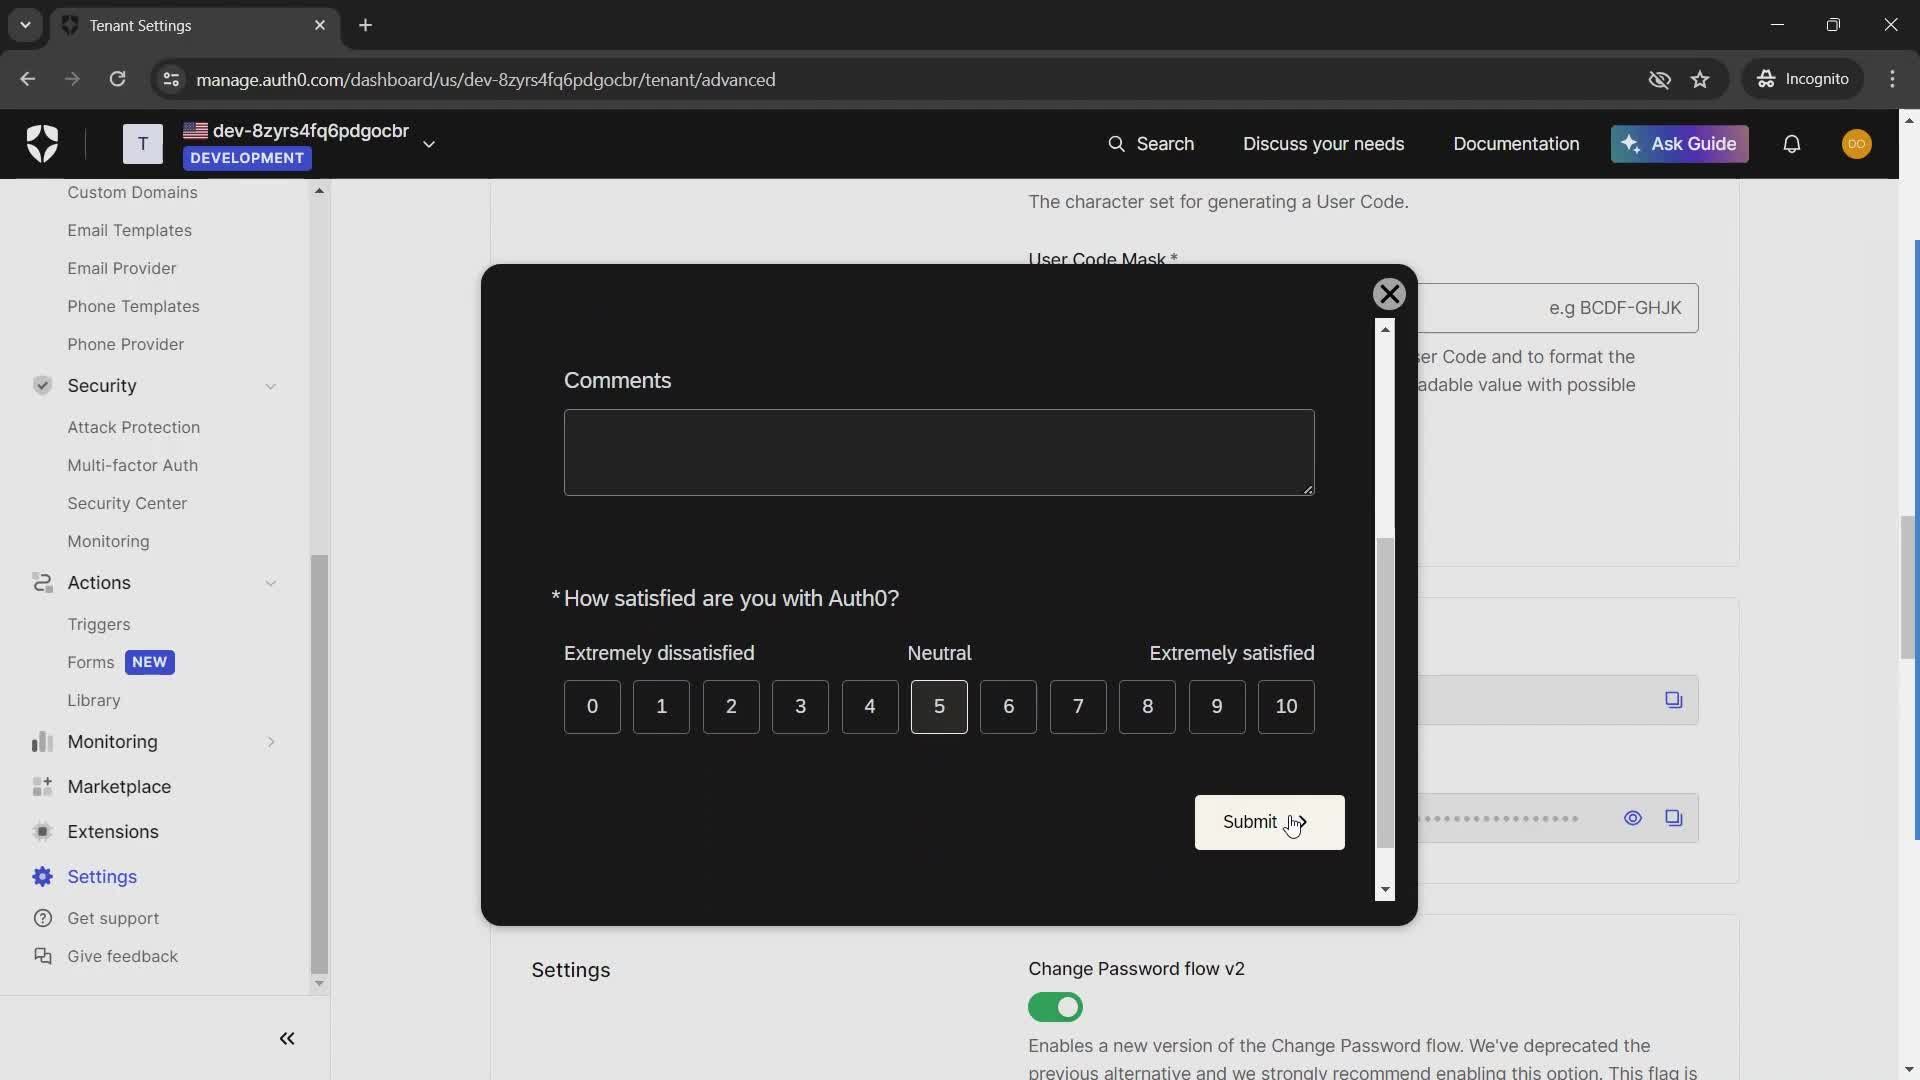
Task: Click the sidebar scrollbar thumb
Action: 319,764
